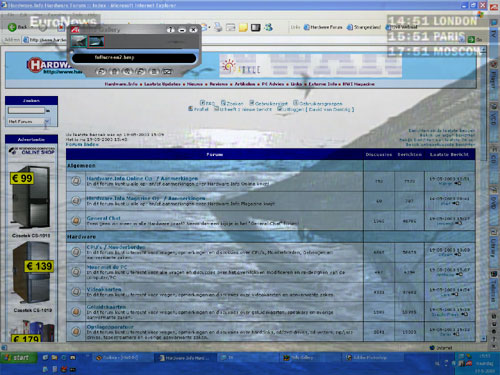Click latest-post arrow in General Chat row

(x=458, y=223)
